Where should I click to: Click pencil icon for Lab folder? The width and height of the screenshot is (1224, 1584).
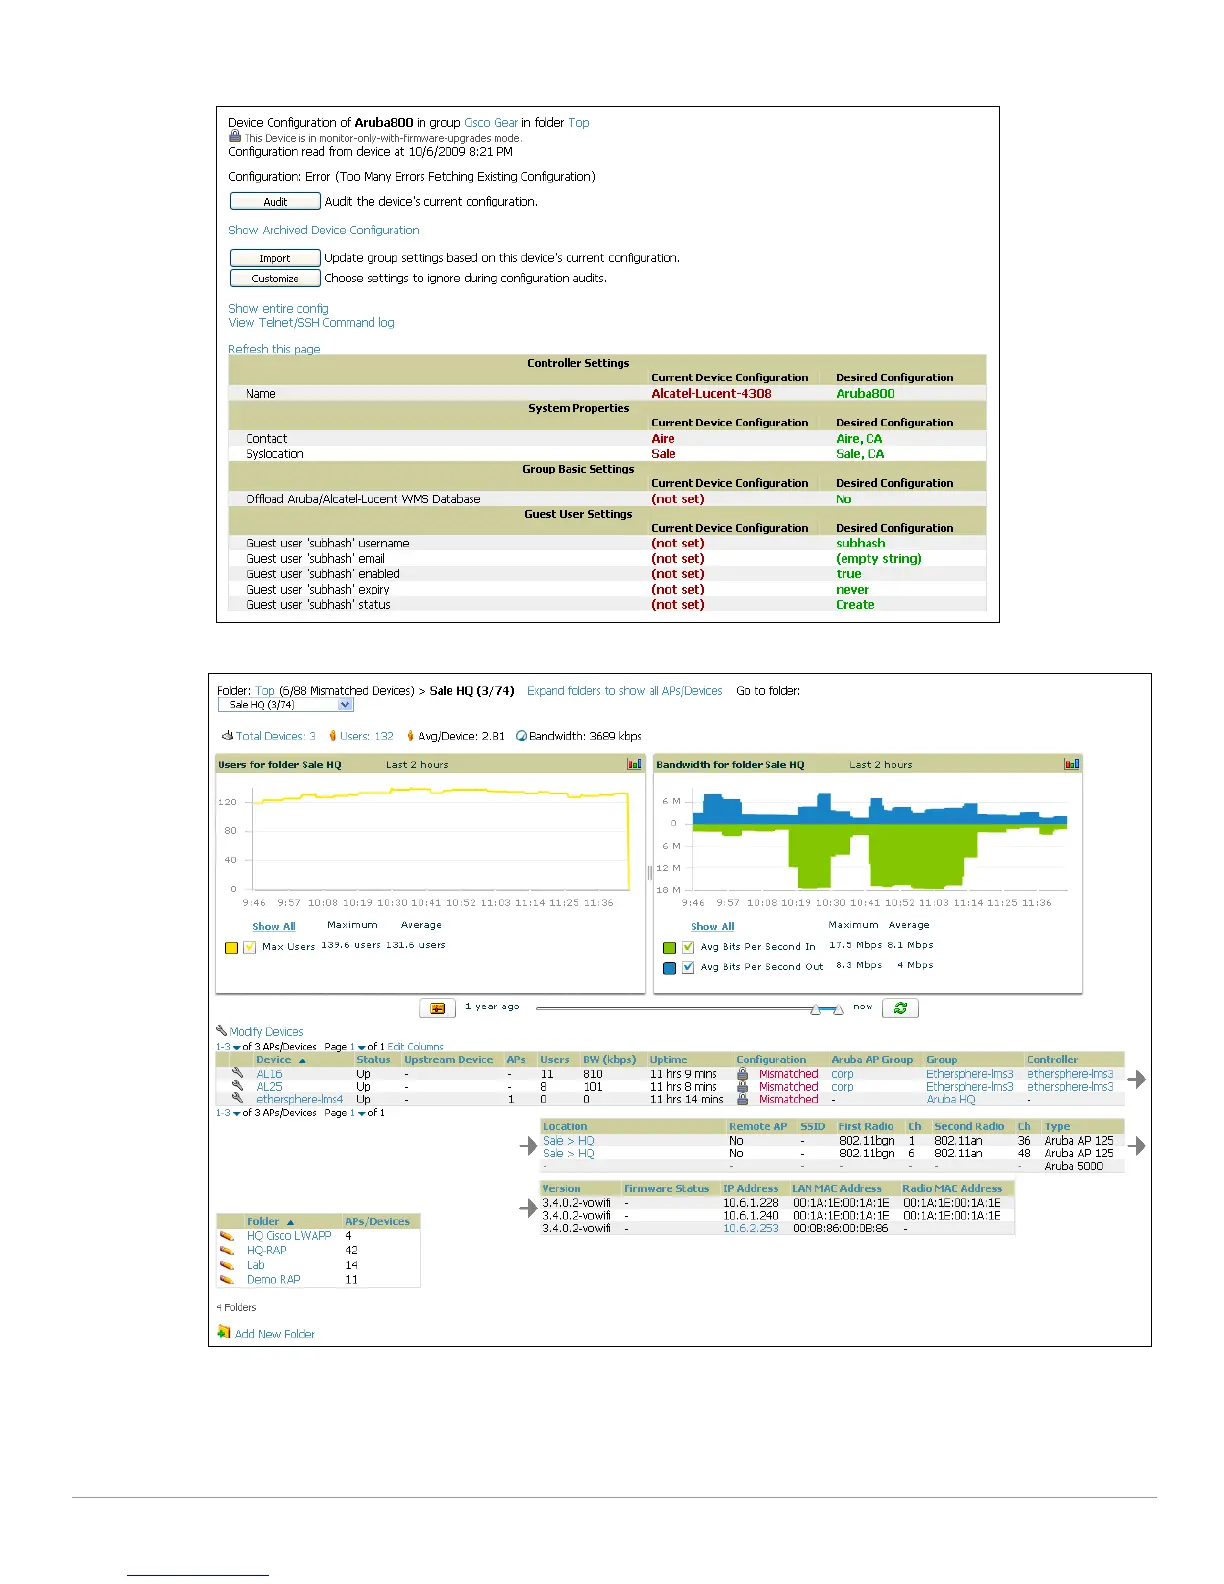point(227,1265)
